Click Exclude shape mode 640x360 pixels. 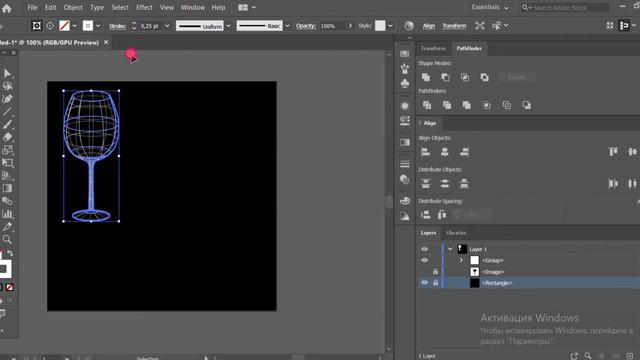tap(484, 77)
